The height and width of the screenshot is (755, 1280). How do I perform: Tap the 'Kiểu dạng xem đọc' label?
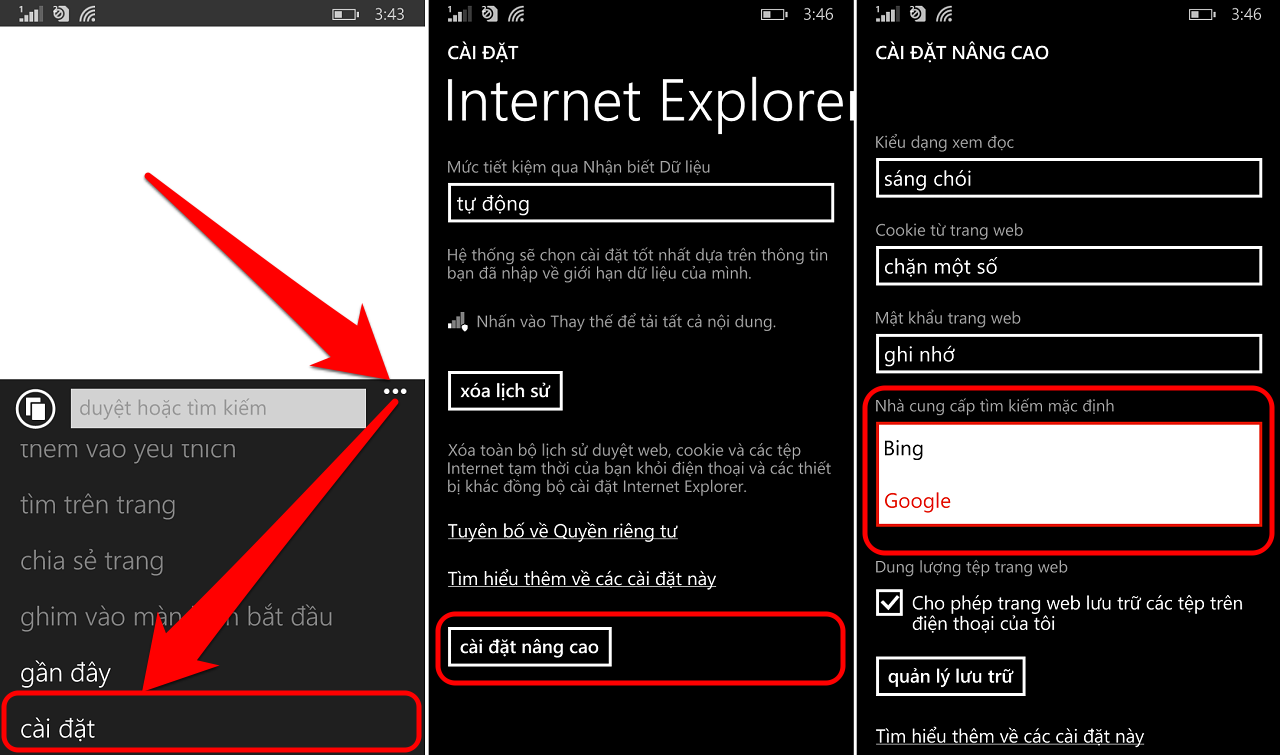point(945,142)
